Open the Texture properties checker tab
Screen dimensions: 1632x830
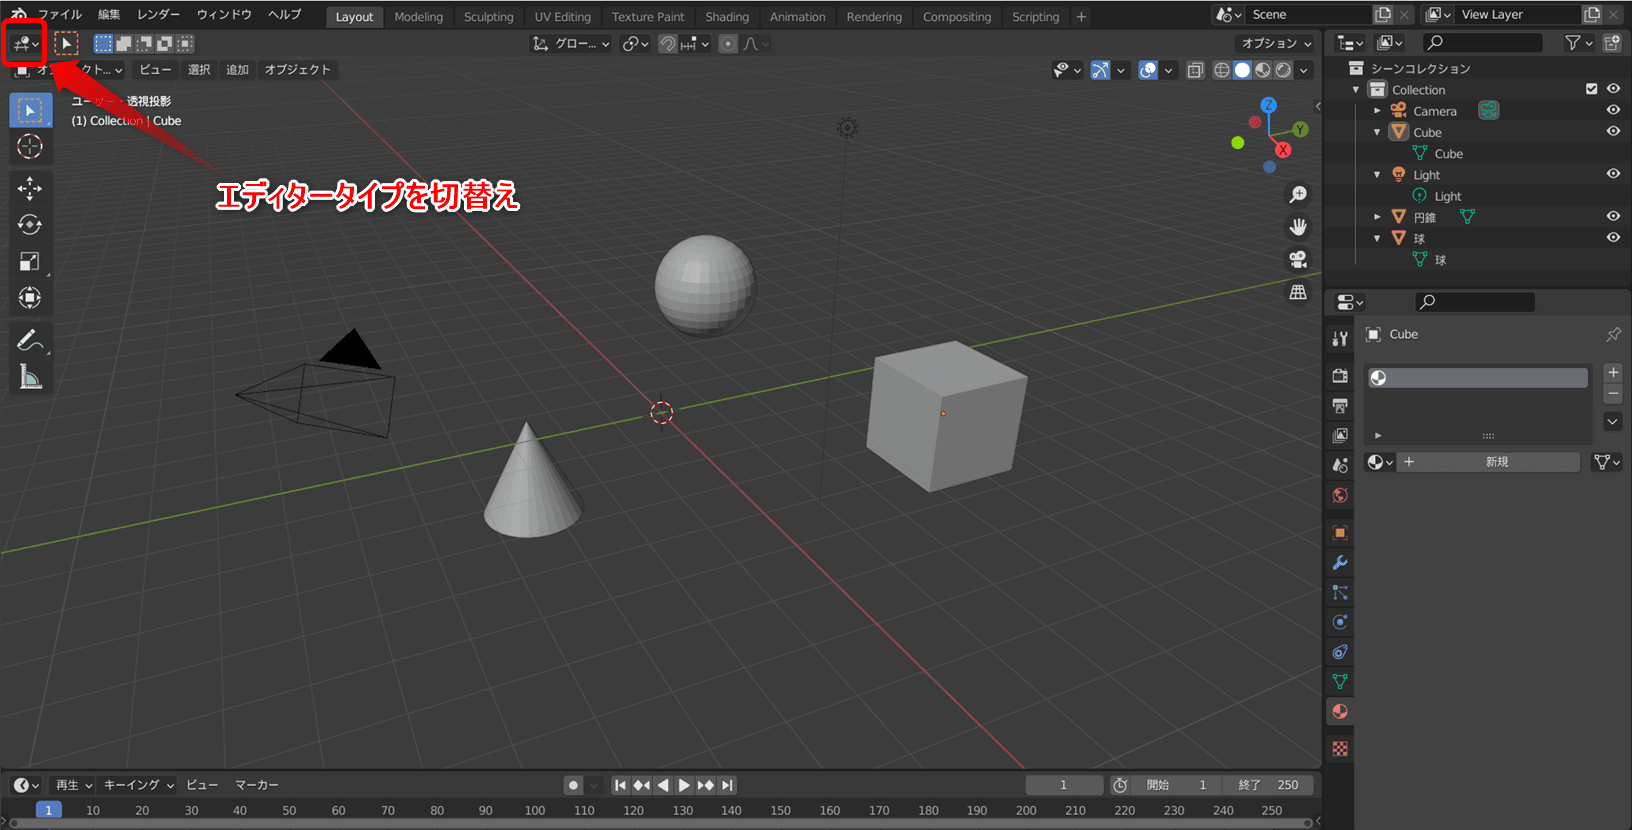(x=1340, y=749)
